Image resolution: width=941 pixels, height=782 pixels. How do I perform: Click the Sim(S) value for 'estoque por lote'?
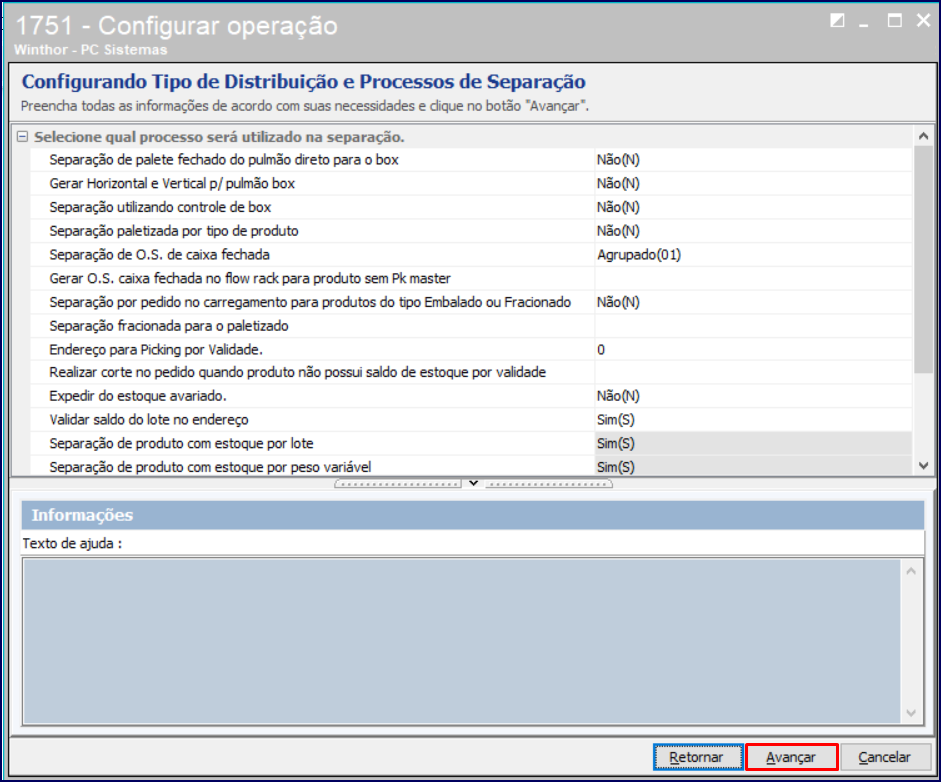753,444
